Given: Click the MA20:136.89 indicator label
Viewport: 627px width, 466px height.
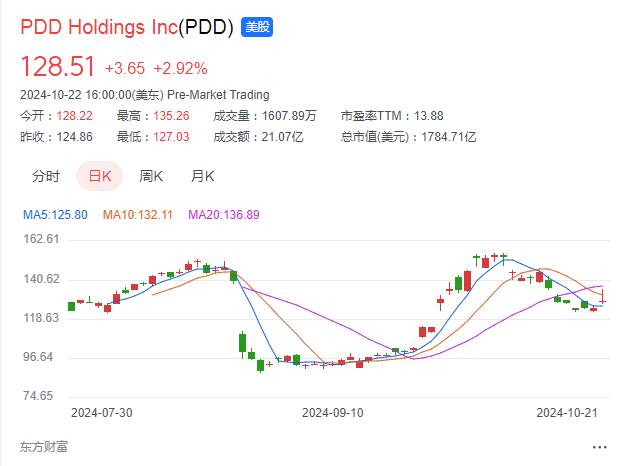Looking at the screenshot, I should point(224,215).
